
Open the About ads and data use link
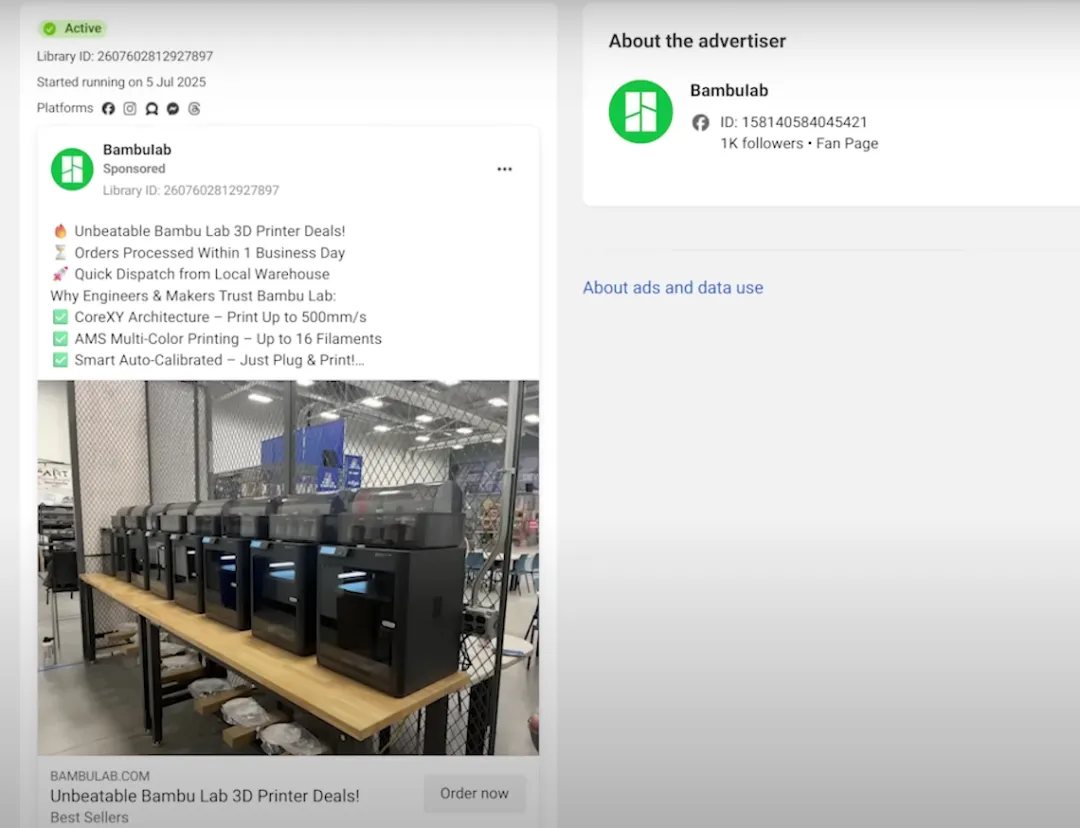tap(673, 287)
